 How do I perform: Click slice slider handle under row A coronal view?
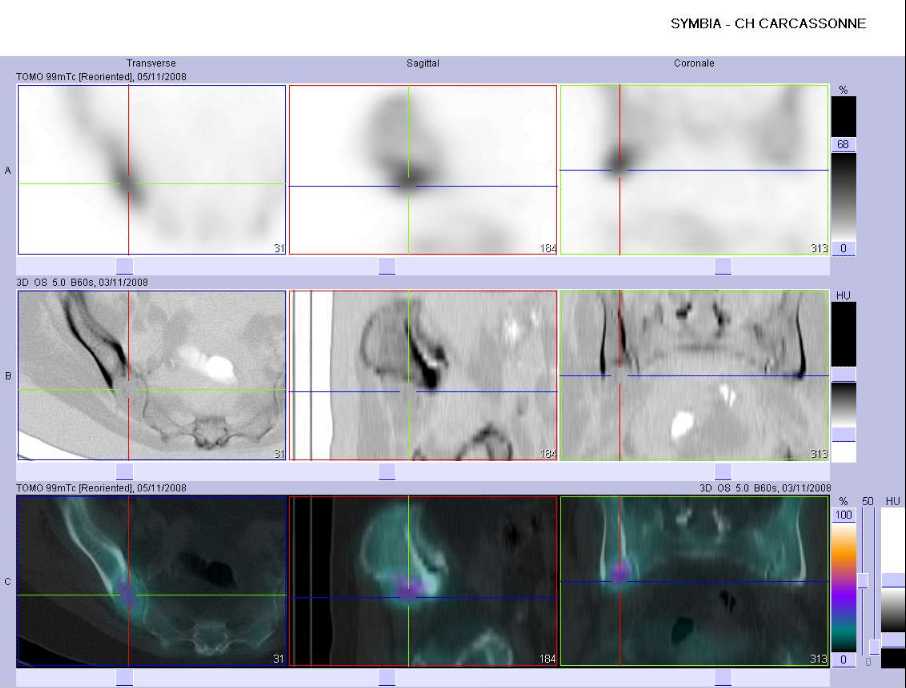pyautogui.click(x=723, y=266)
